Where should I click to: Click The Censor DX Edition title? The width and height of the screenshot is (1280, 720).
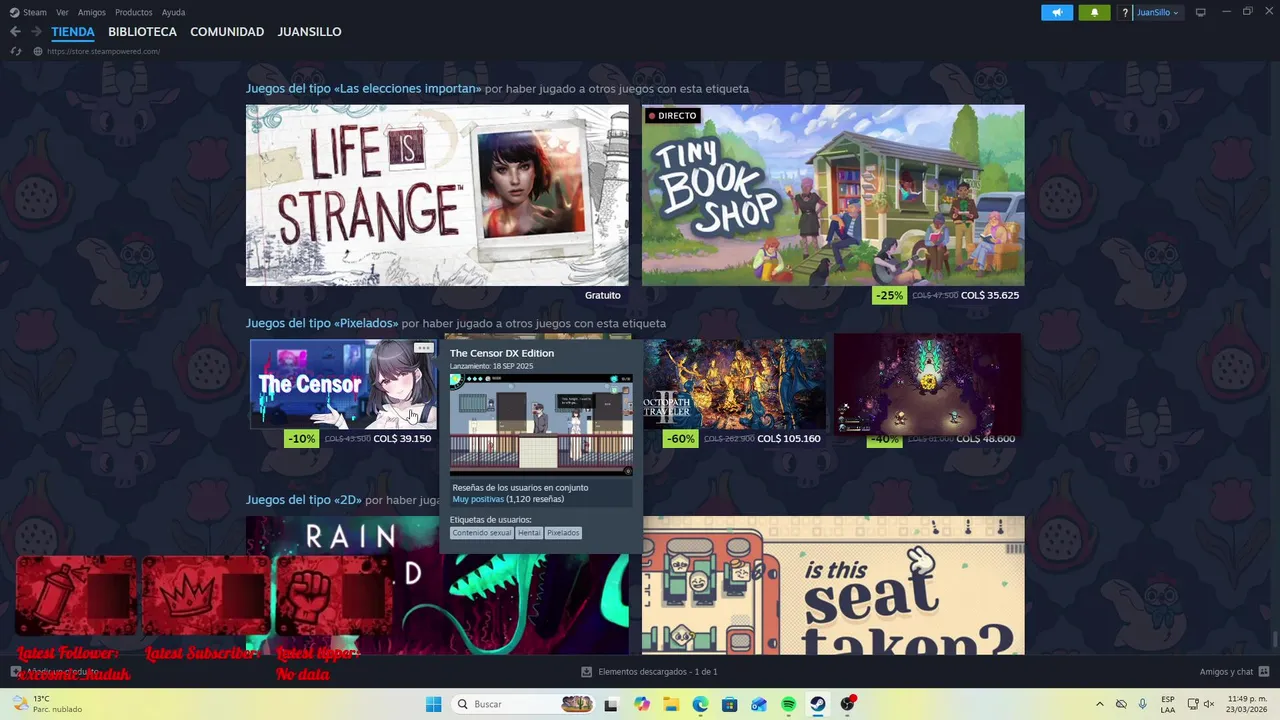point(501,353)
